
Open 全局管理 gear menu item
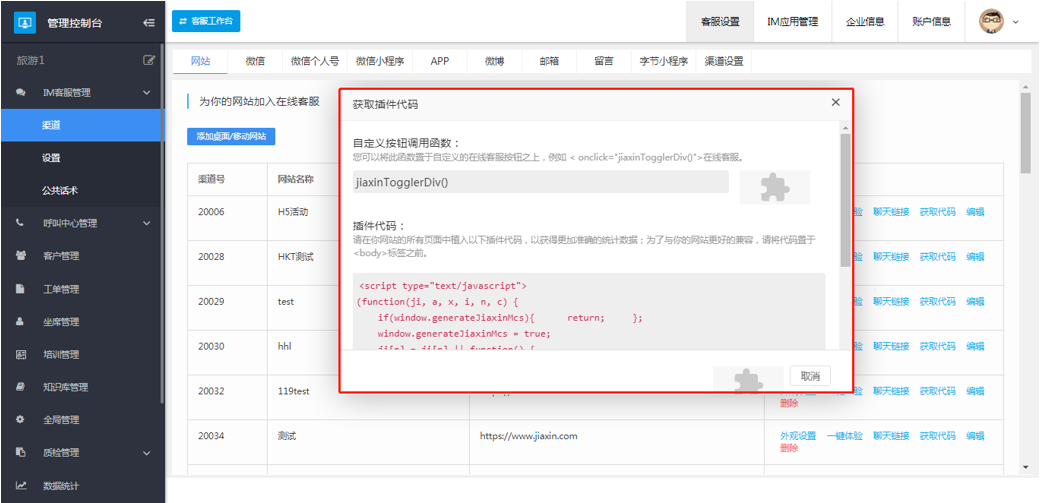click(59, 420)
